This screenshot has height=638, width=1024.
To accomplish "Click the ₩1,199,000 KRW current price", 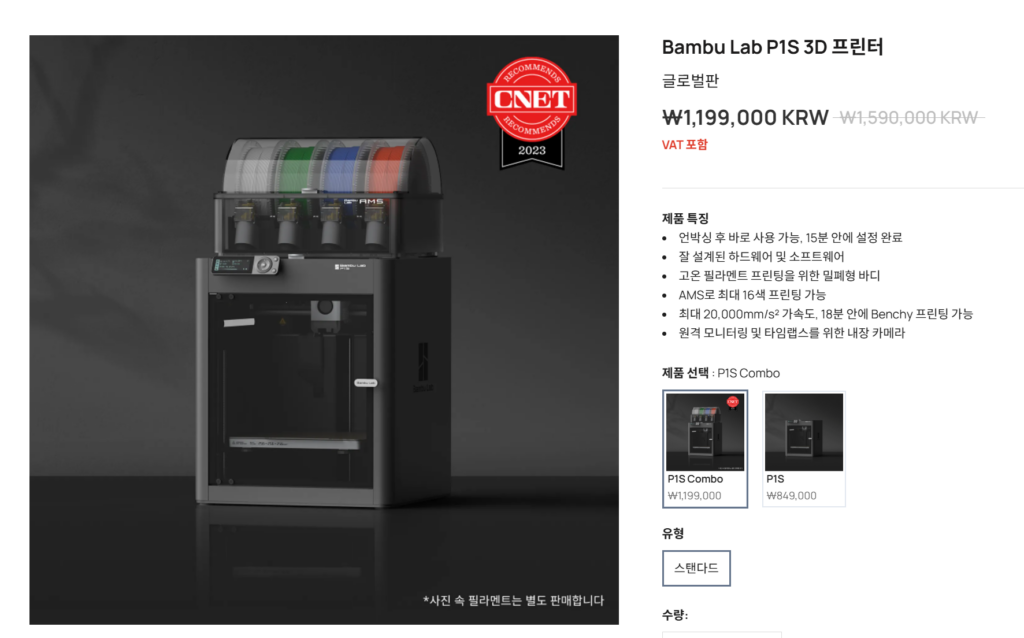I will [x=745, y=118].
